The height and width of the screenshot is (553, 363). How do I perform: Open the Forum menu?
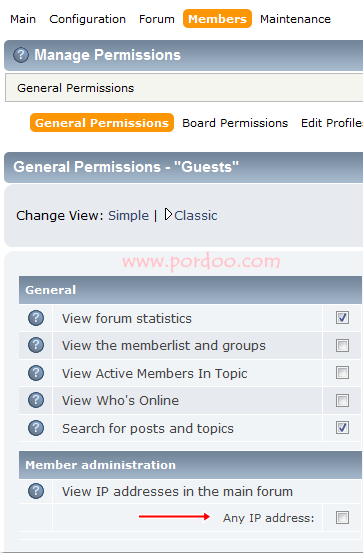[157, 19]
